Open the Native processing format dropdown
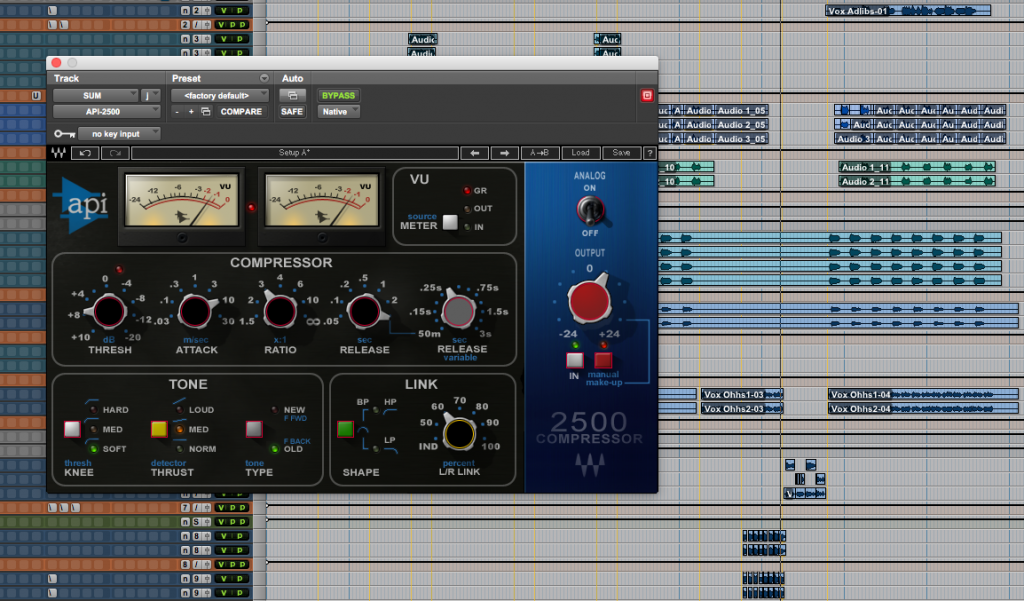The height and width of the screenshot is (601, 1024). [x=338, y=111]
